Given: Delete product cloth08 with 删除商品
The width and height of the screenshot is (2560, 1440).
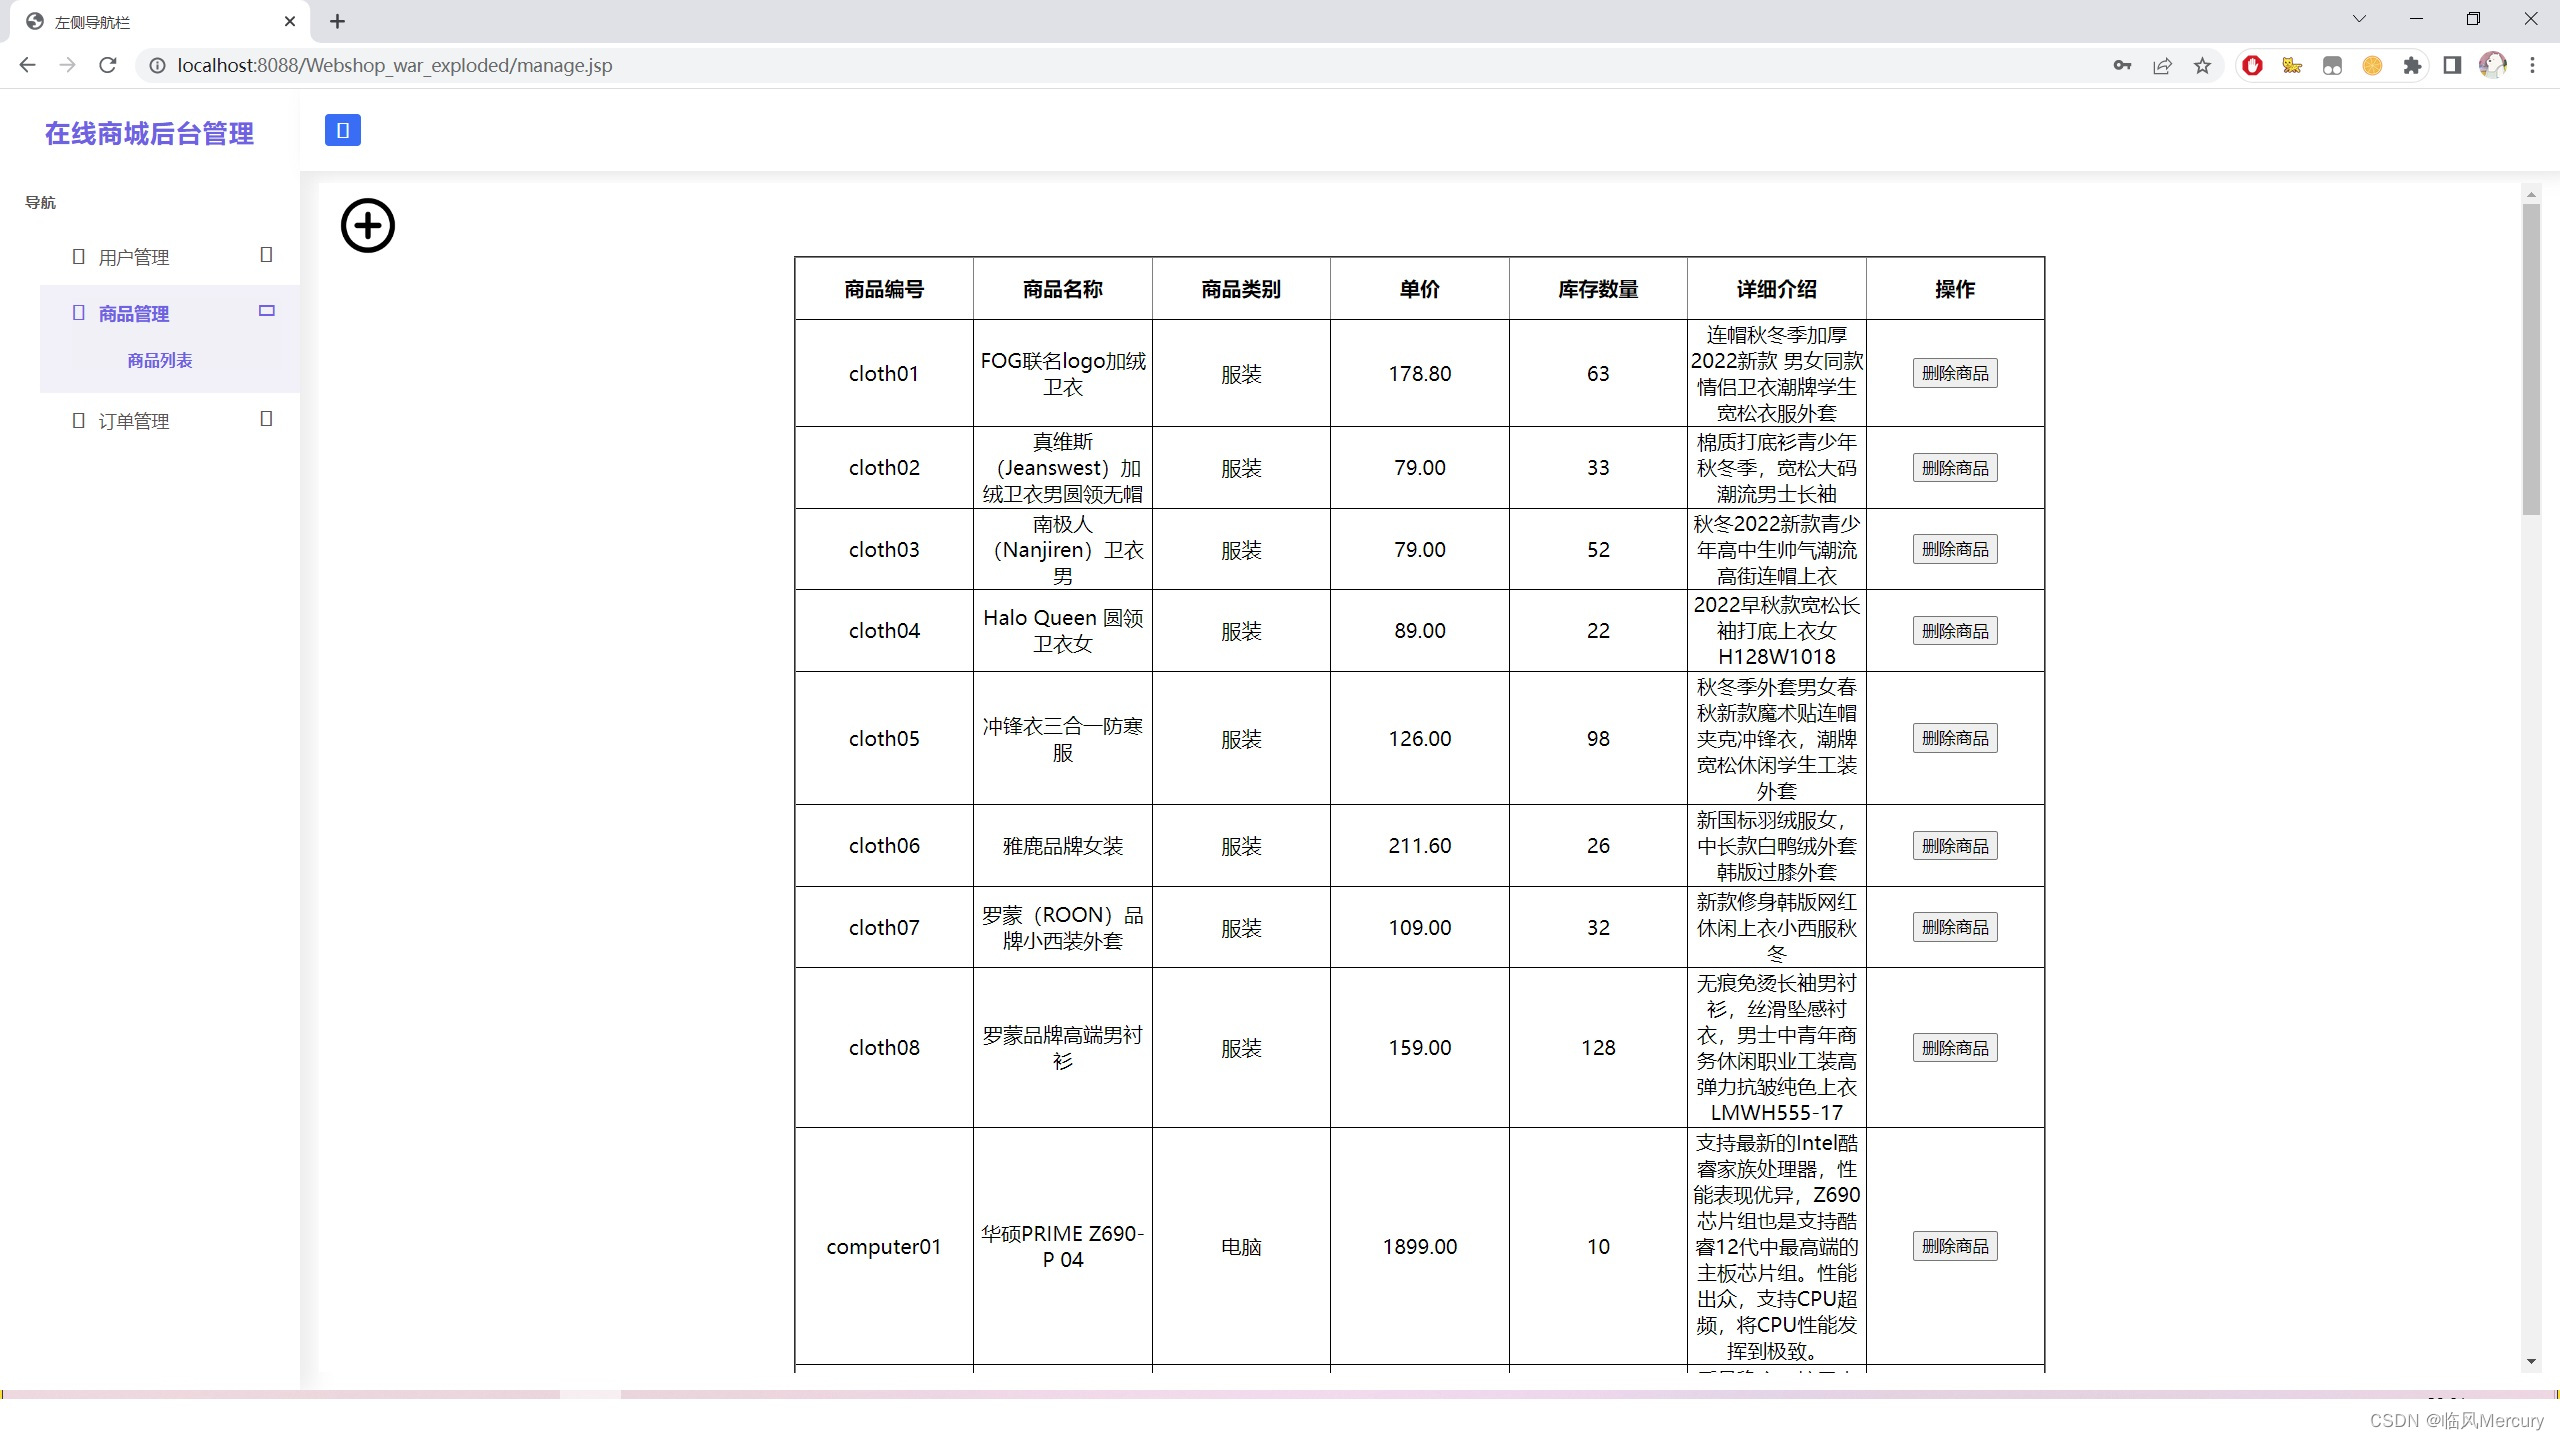Looking at the screenshot, I should point(1955,1048).
